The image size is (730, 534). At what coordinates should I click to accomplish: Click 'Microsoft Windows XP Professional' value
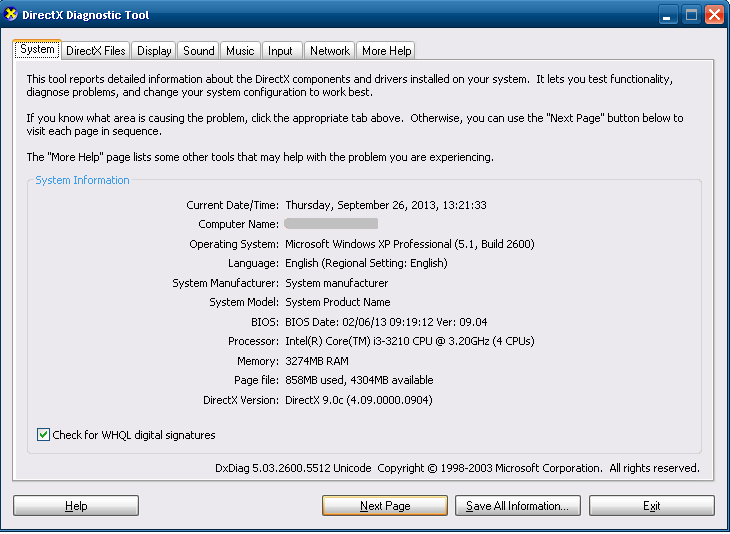[x=410, y=244]
